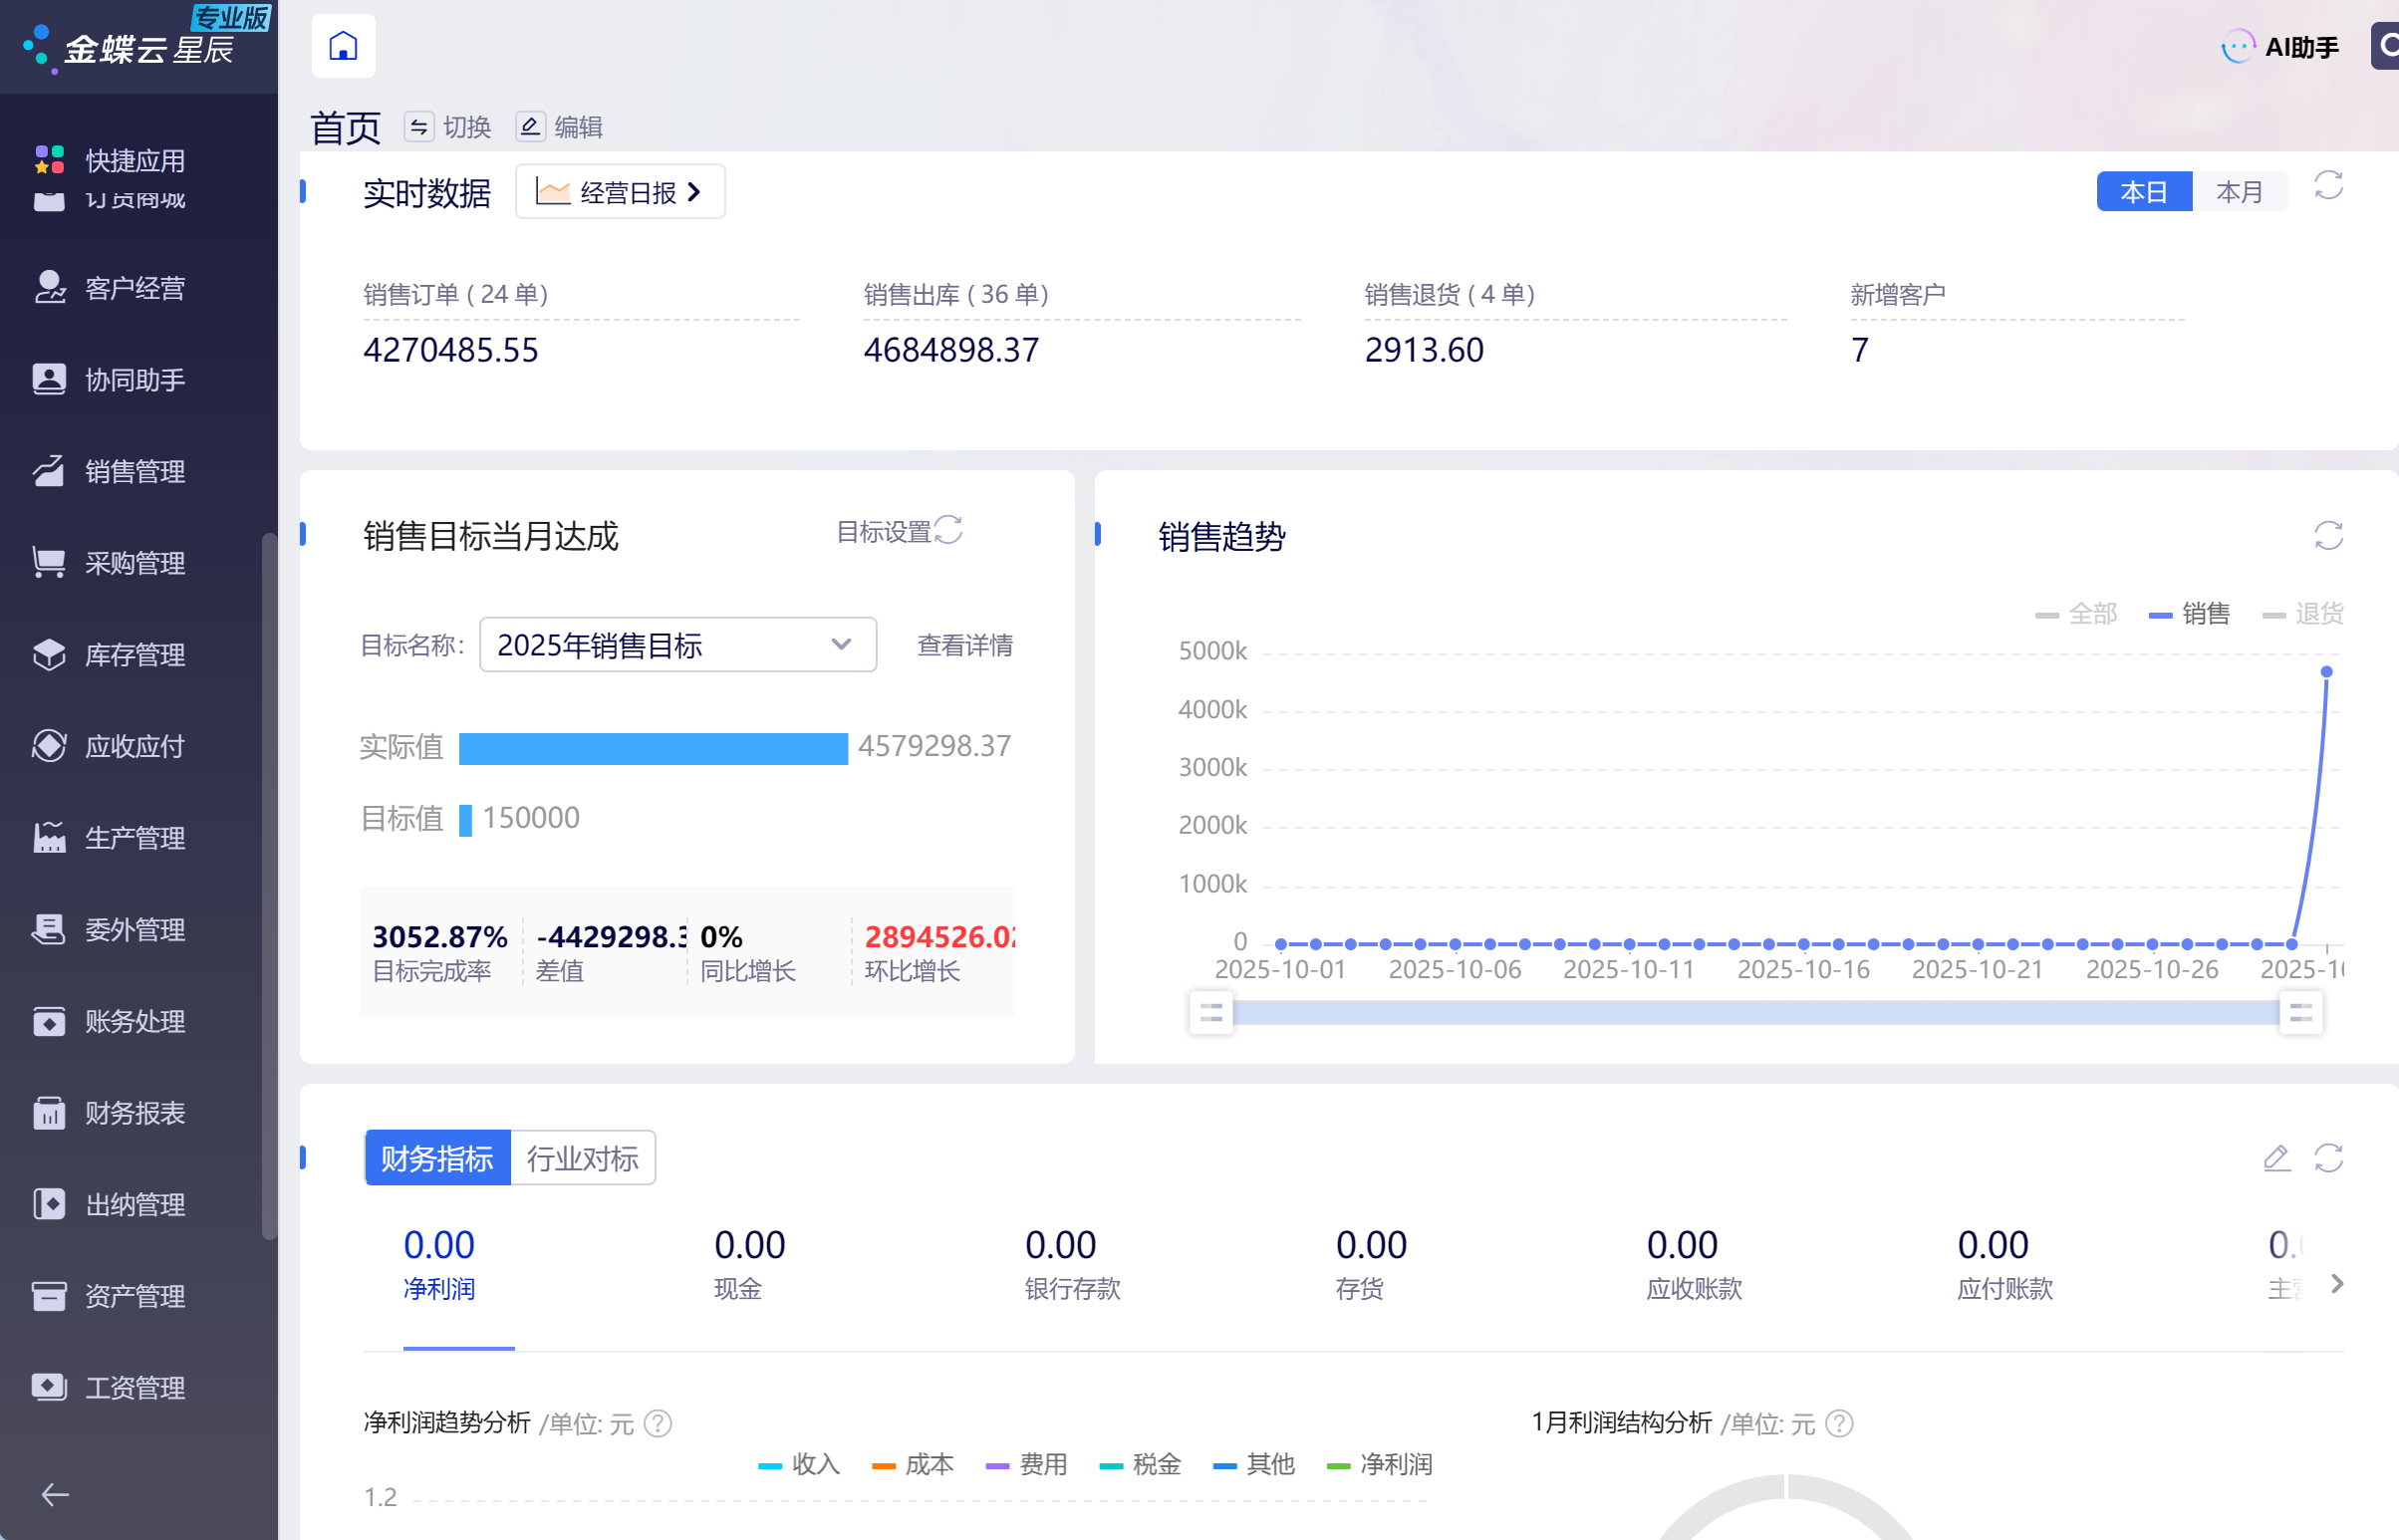Open 应收应付 in the sidebar
The image size is (2399, 1540).
click(134, 746)
